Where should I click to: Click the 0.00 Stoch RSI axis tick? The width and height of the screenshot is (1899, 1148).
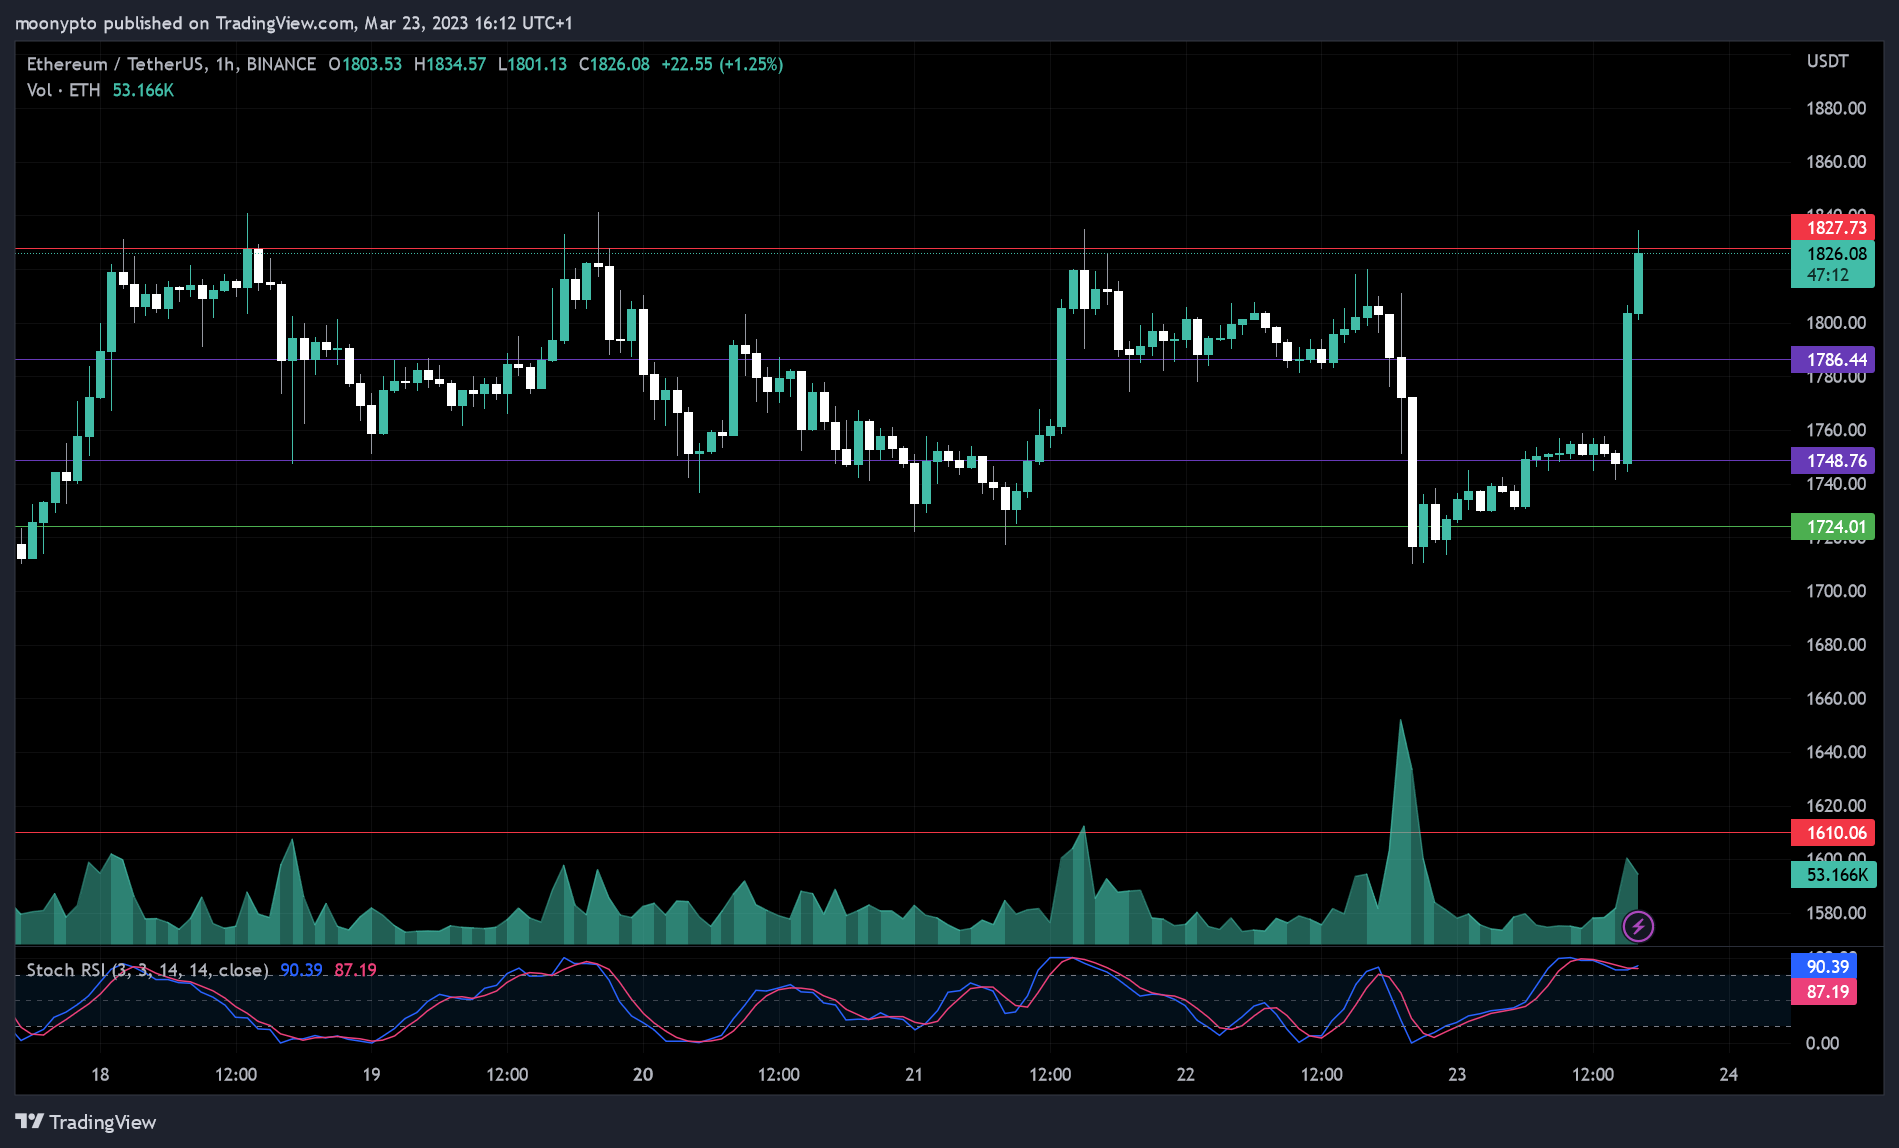click(x=1822, y=1043)
